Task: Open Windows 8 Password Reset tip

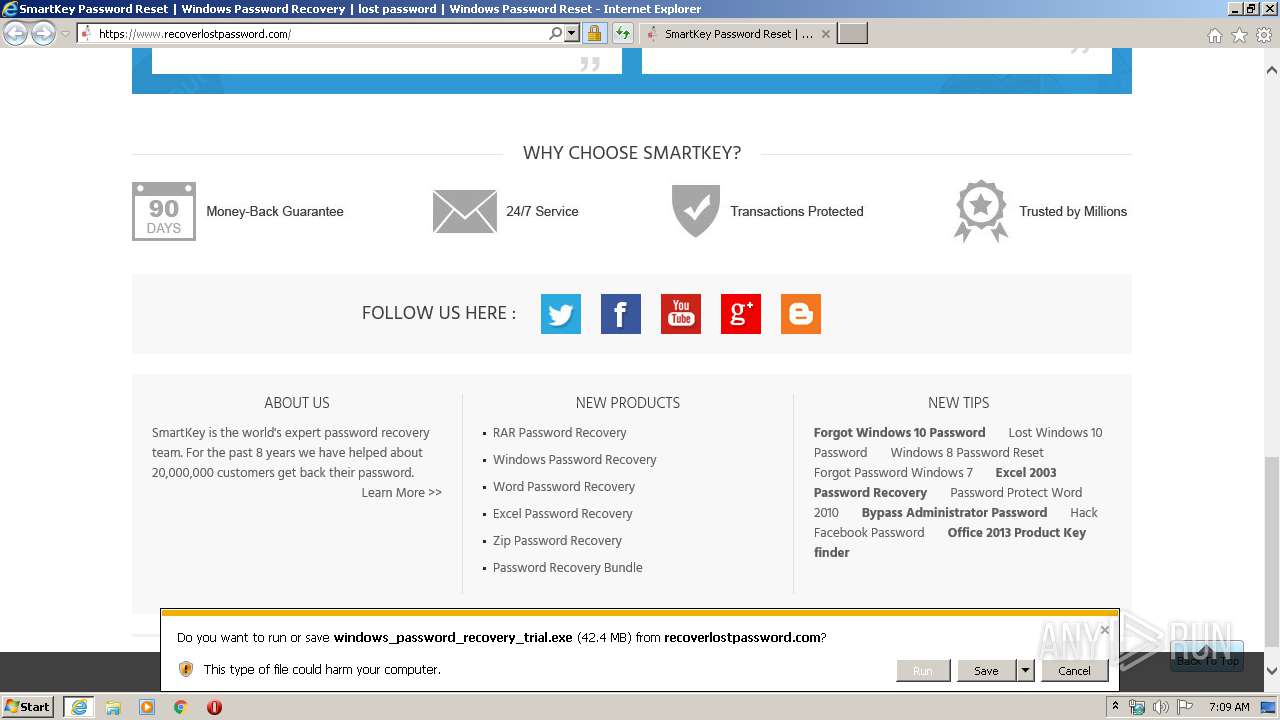Action: [967, 453]
